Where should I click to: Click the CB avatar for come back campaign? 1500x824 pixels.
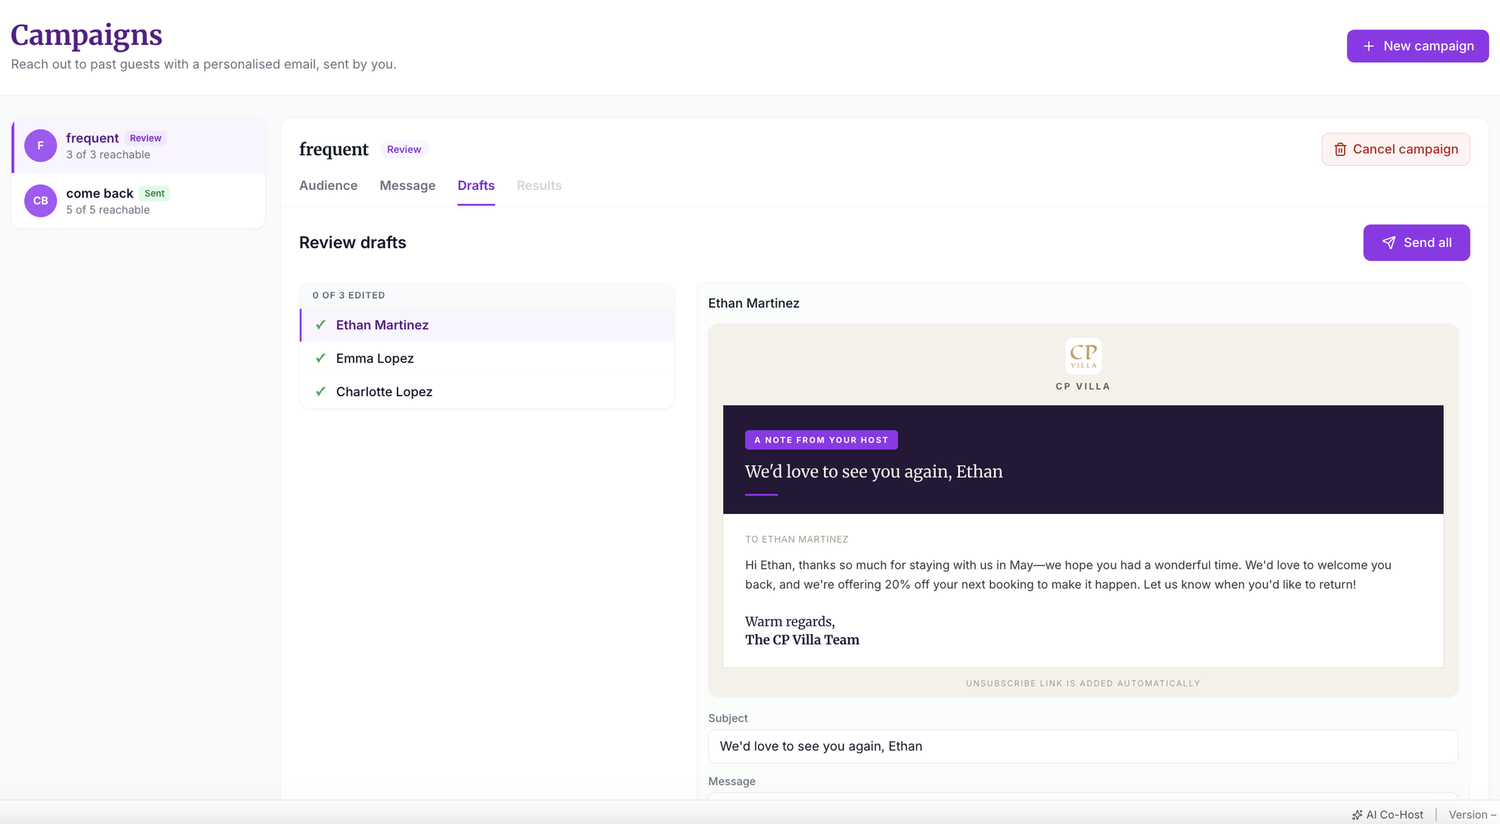point(40,201)
